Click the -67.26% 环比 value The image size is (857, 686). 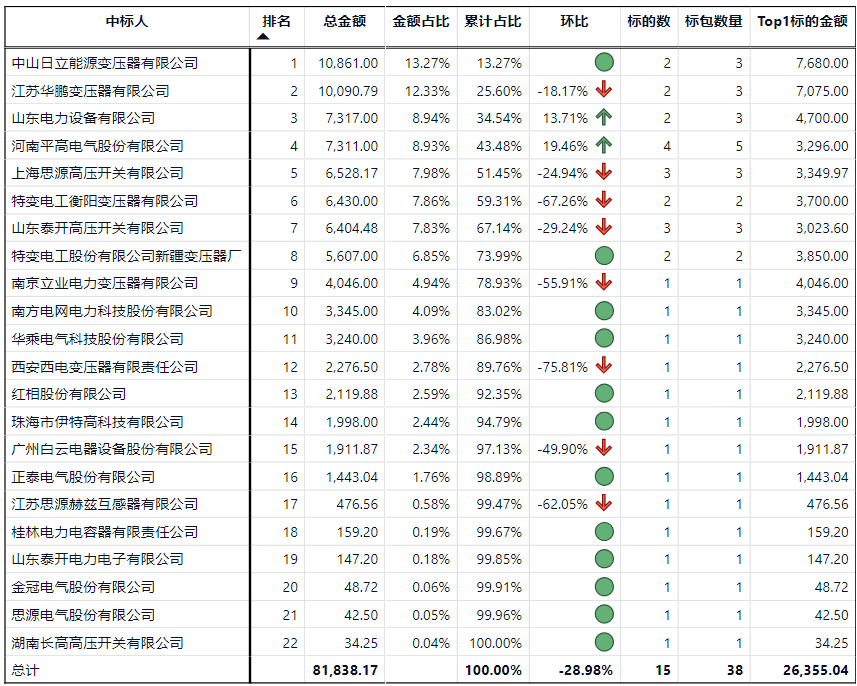click(562, 201)
